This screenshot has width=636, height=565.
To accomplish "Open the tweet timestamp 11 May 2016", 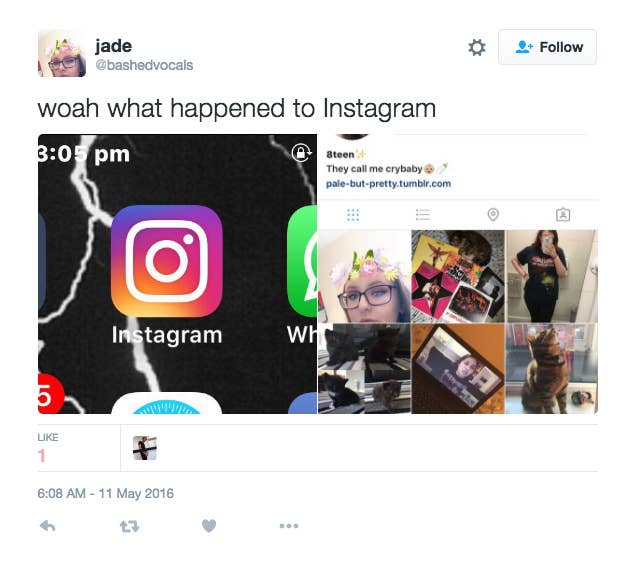I will [105, 494].
